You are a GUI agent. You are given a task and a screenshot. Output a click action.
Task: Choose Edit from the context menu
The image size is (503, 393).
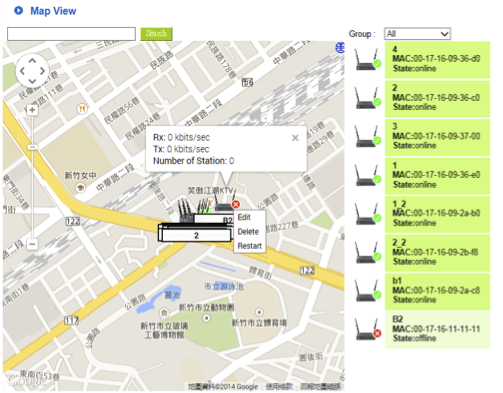[x=244, y=217]
